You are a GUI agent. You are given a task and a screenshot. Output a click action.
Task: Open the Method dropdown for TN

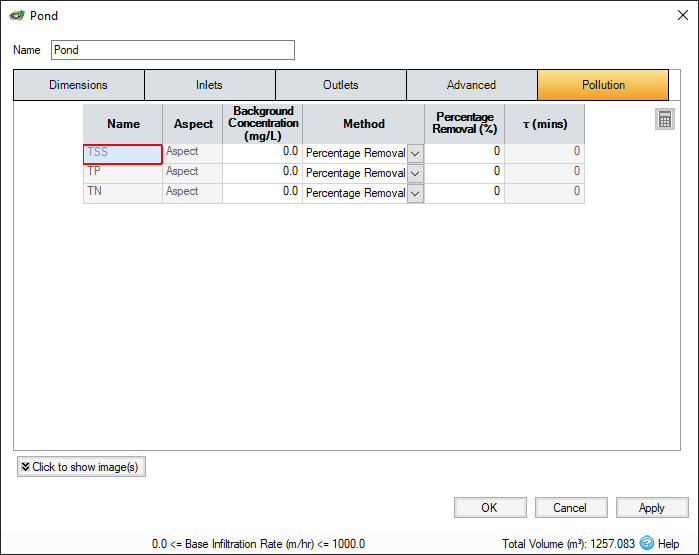click(x=415, y=193)
